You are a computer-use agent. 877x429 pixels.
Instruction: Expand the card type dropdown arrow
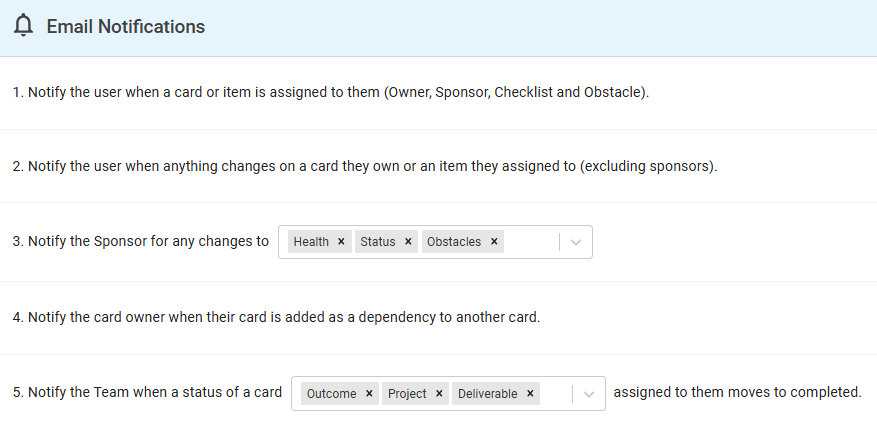click(588, 394)
